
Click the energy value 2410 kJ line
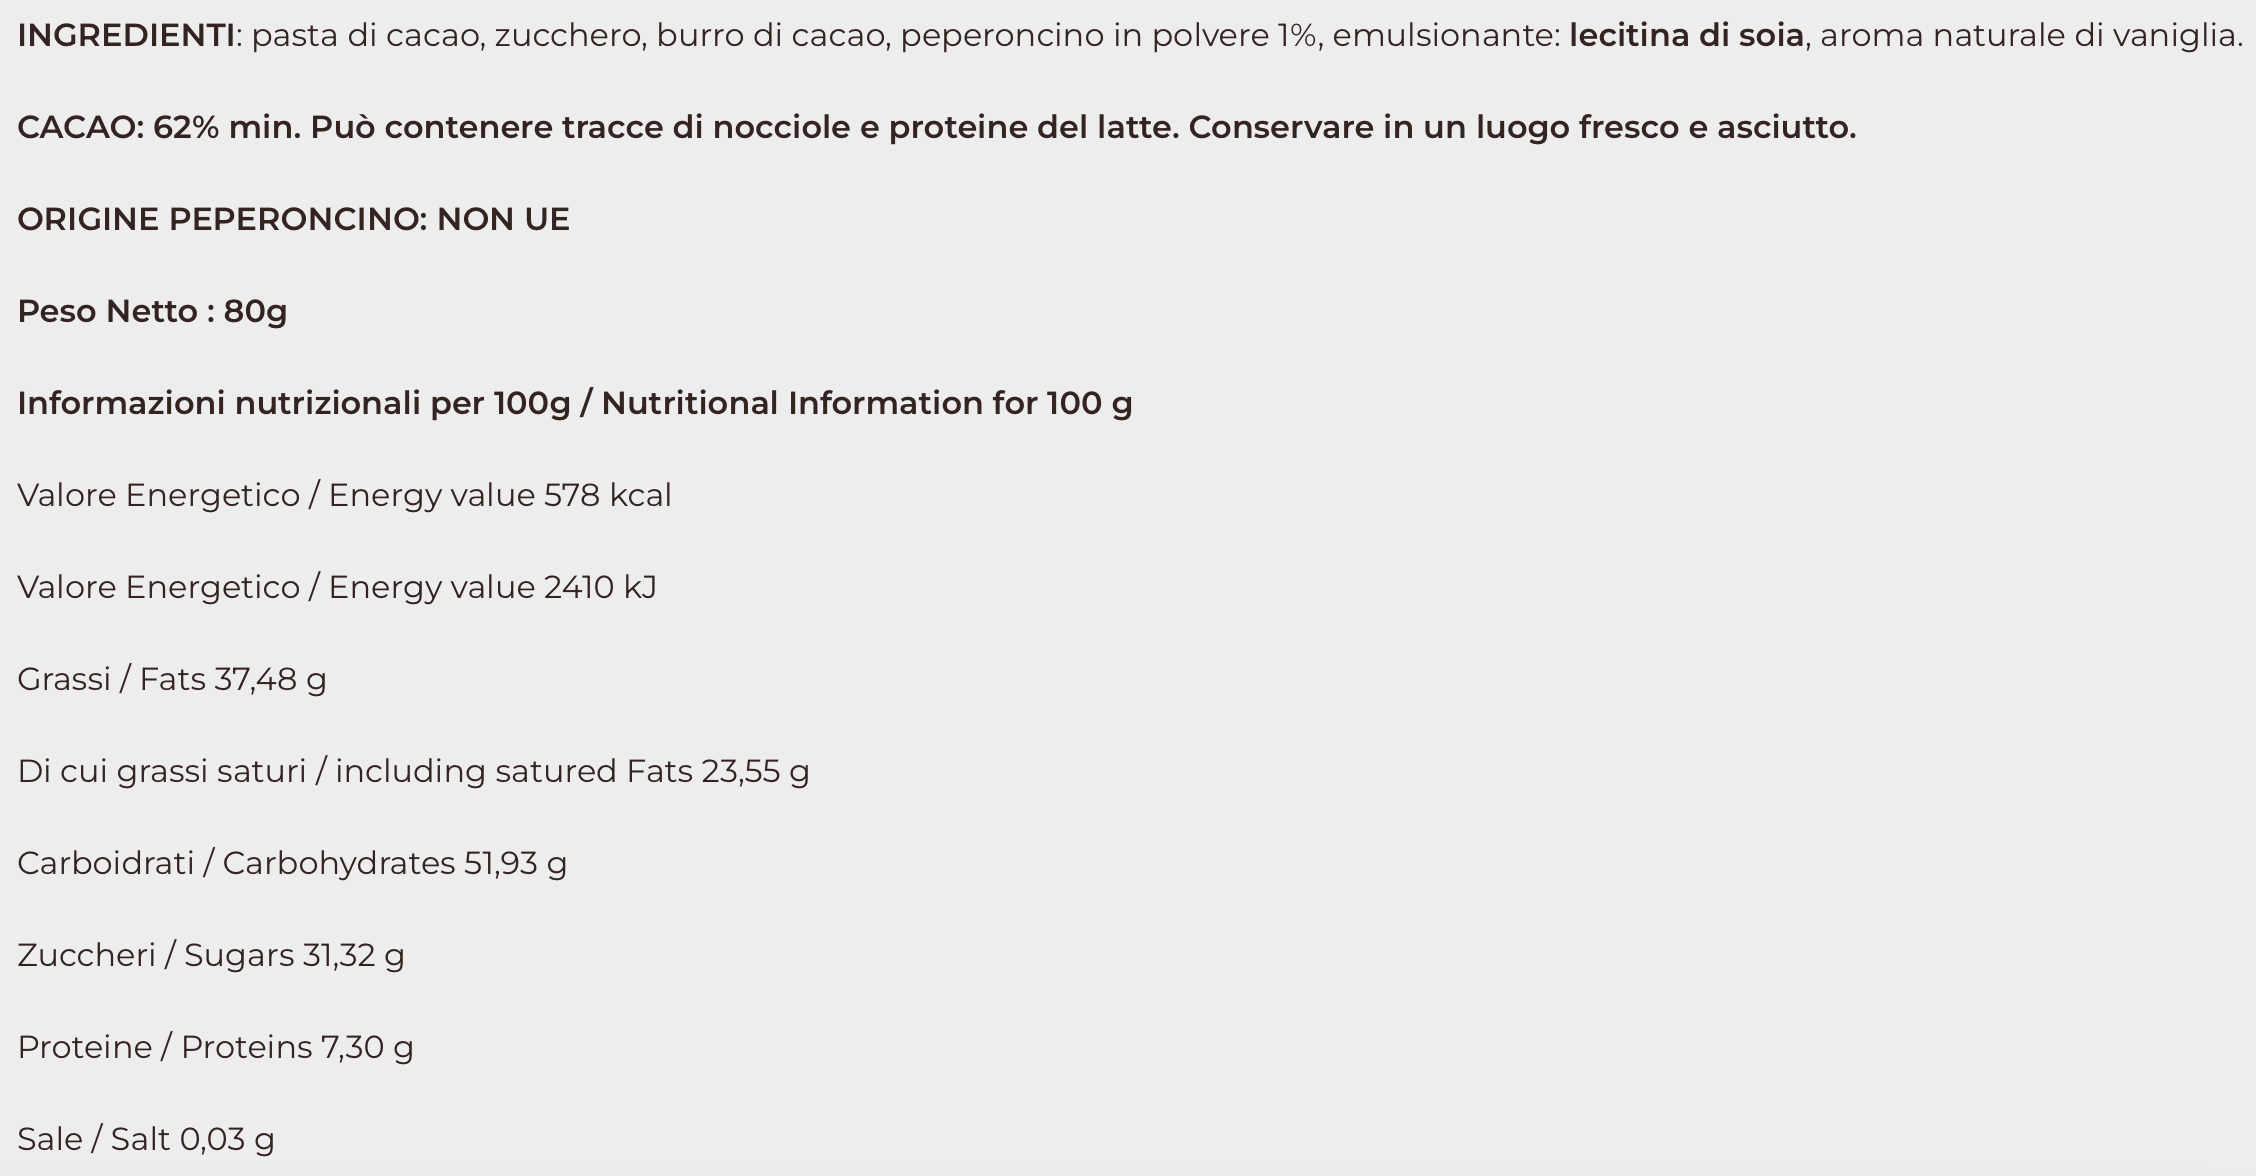[x=337, y=588]
